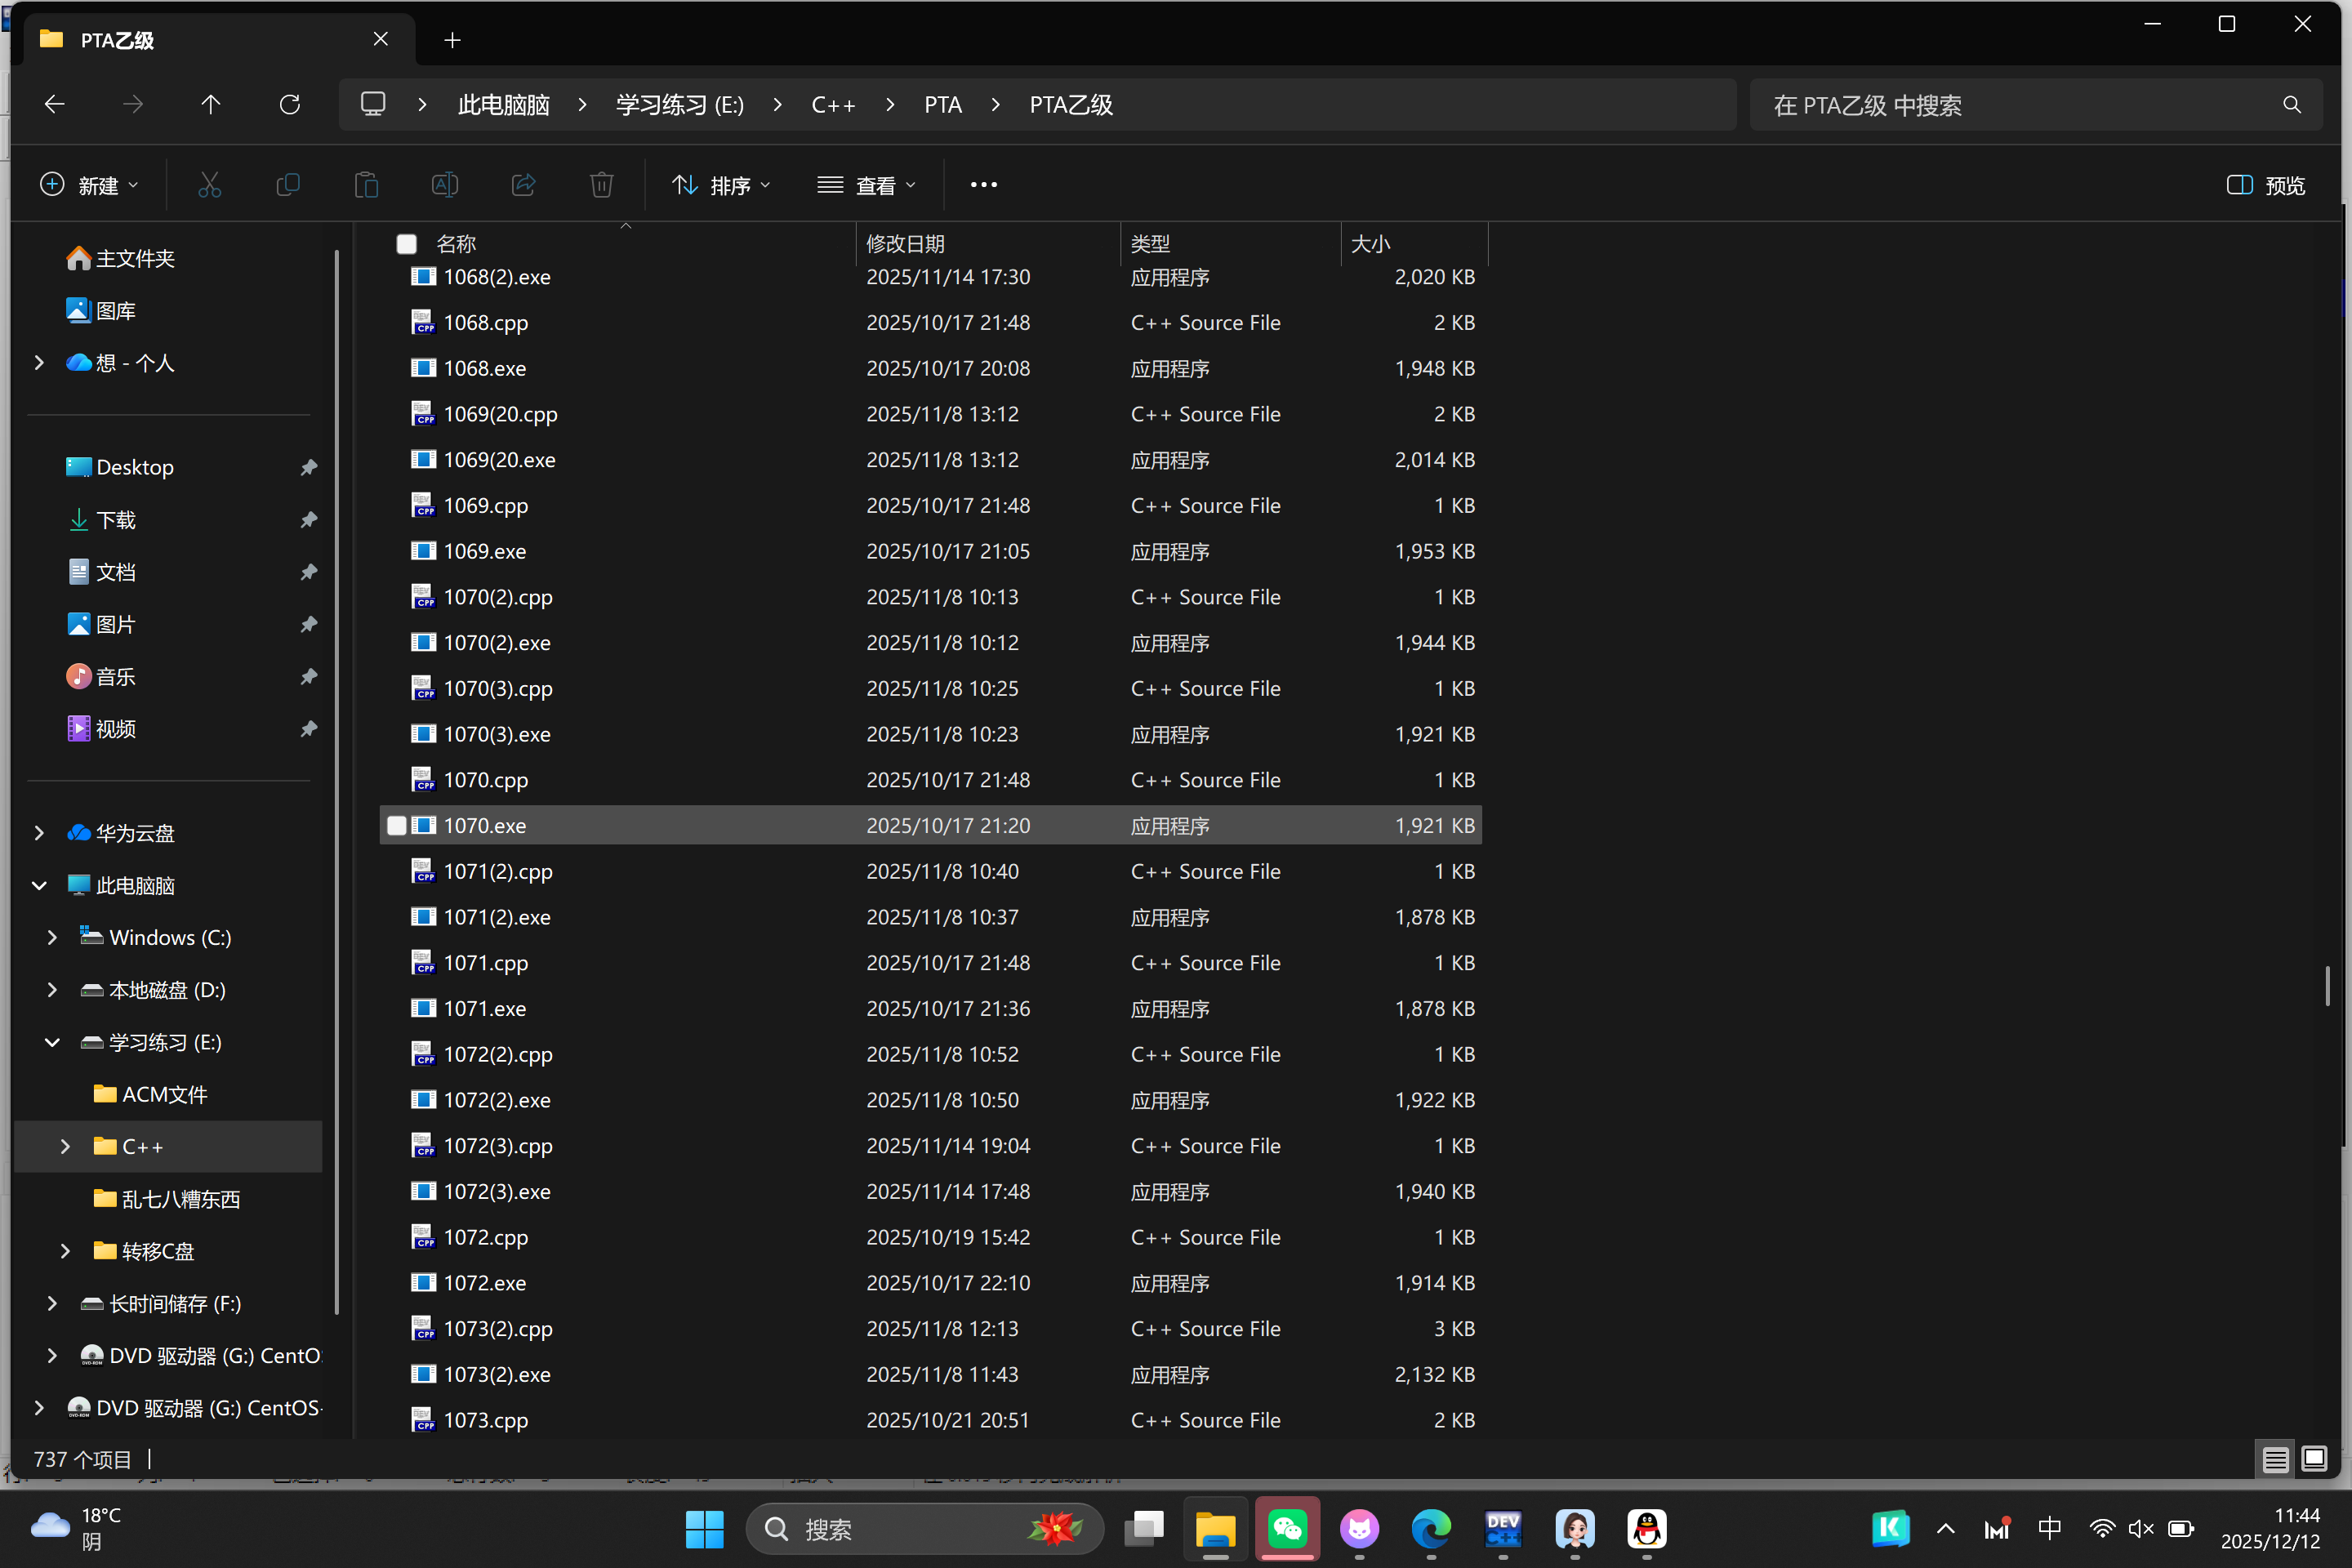The width and height of the screenshot is (2352, 1568).
Task: Click the Refresh button beside address bar
Action: click(290, 105)
